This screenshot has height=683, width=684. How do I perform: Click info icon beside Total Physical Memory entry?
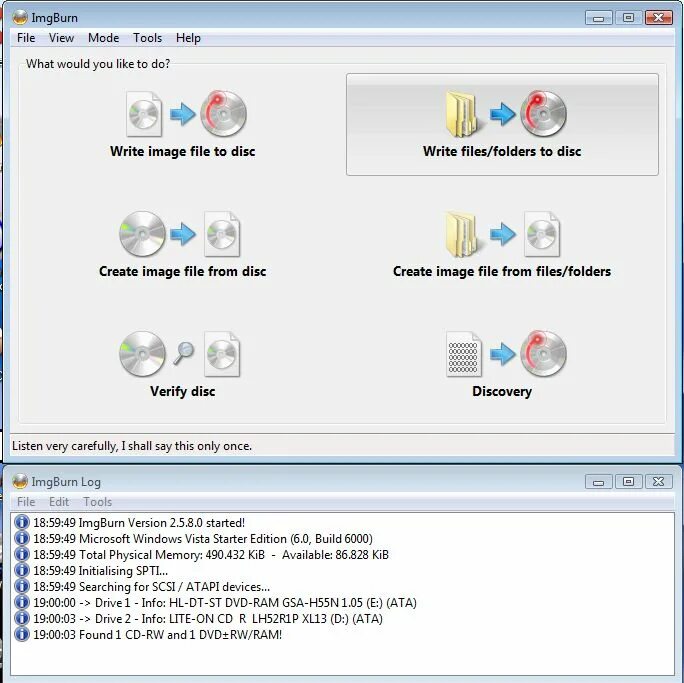pos(21,554)
